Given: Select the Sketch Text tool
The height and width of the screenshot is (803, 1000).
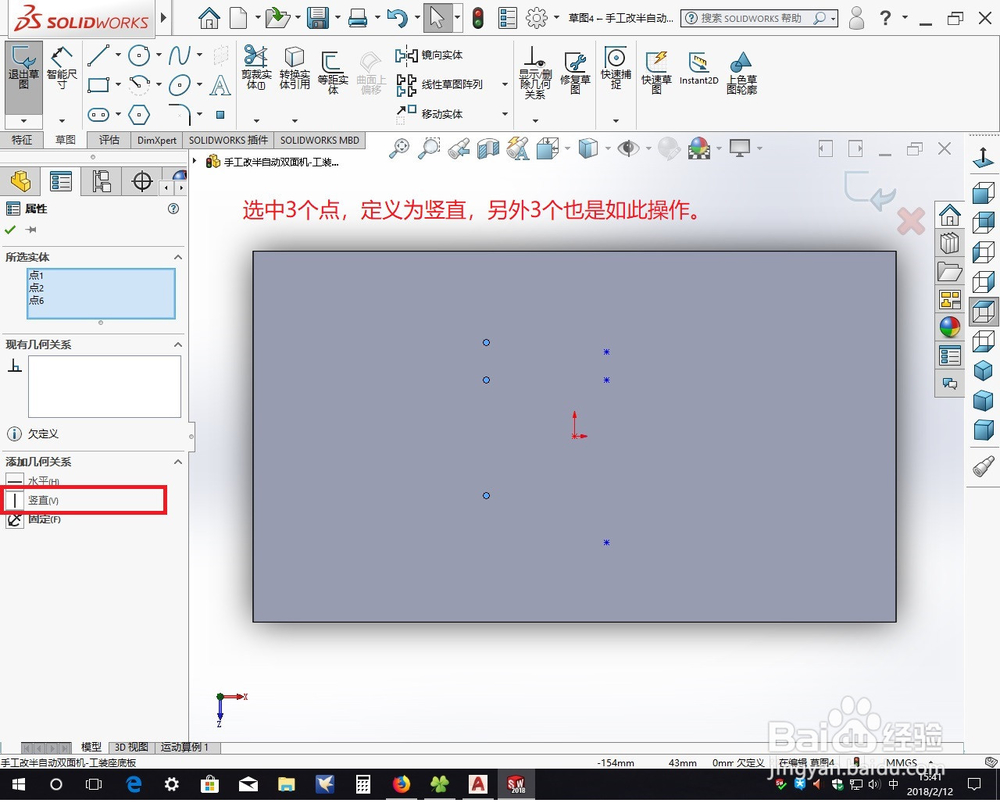Looking at the screenshot, I should 220,85.
